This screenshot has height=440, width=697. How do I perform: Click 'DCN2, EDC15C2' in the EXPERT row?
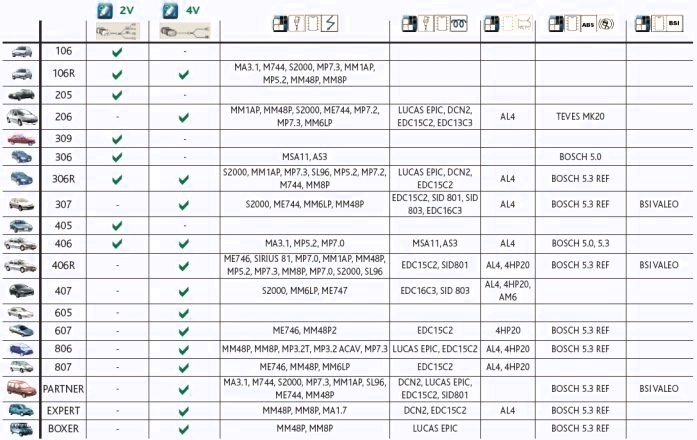435,411
